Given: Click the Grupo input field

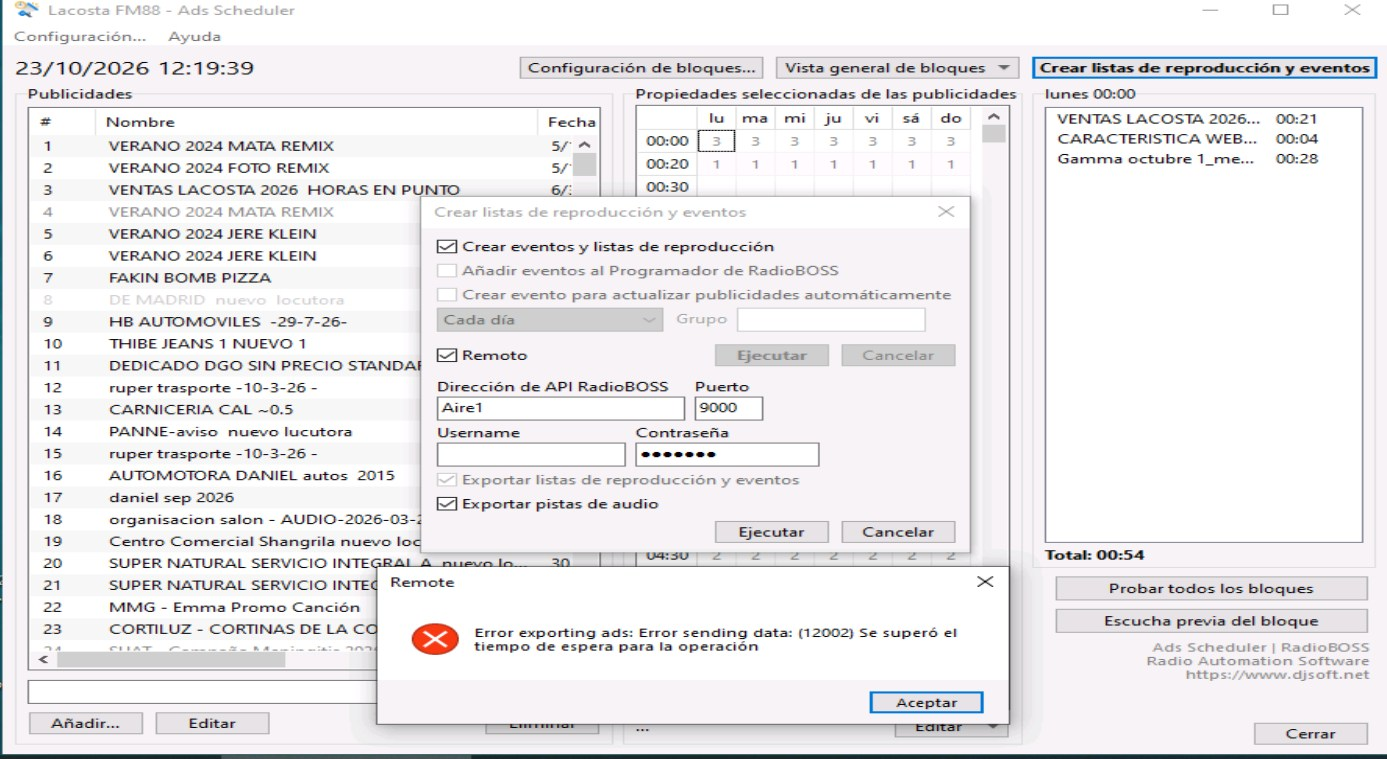Looking at the screenshot, I should (831, 320).
